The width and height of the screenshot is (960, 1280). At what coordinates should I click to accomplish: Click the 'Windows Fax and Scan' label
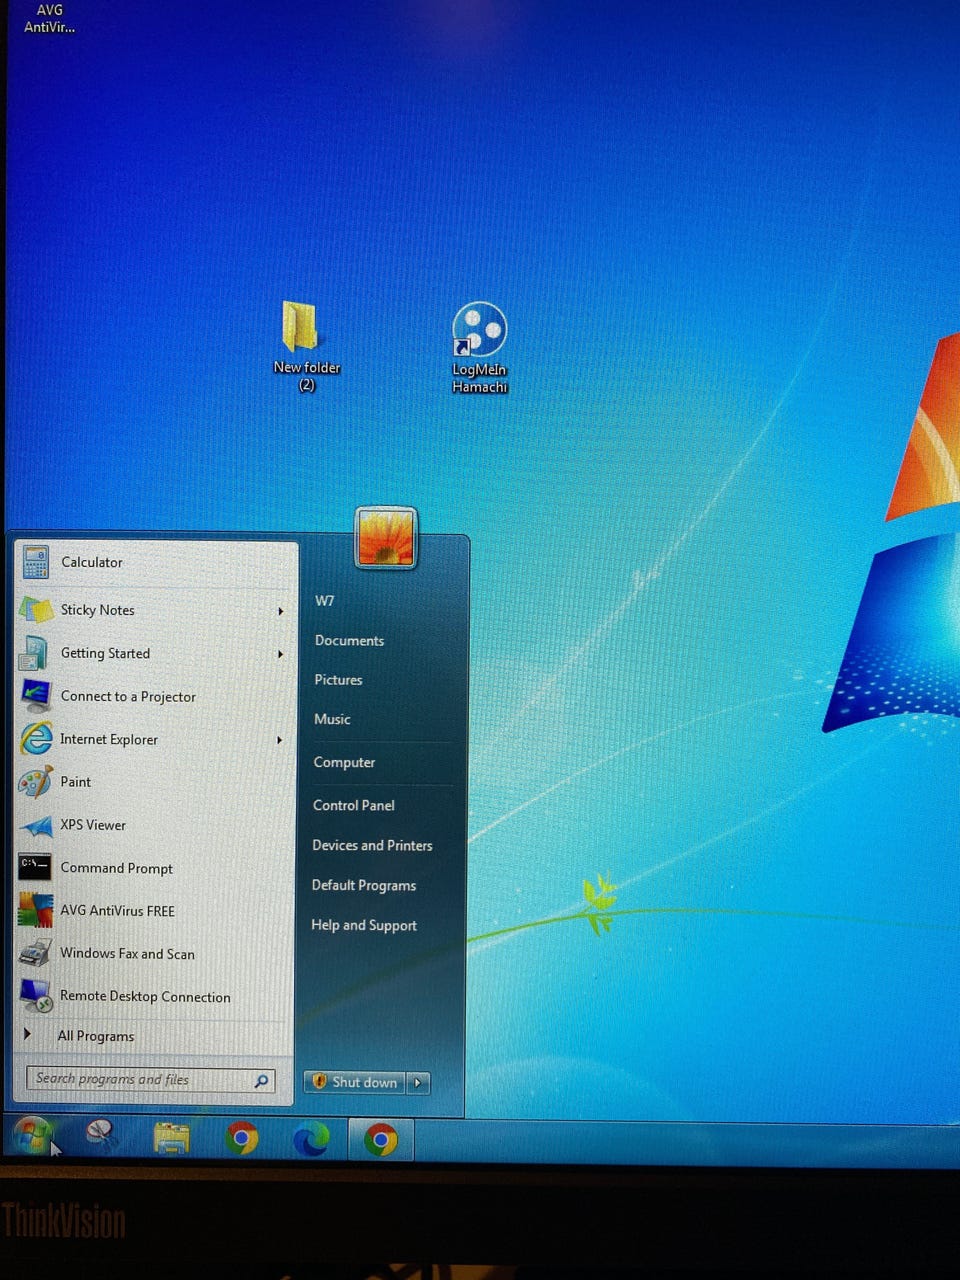click(x=127, y=954)
